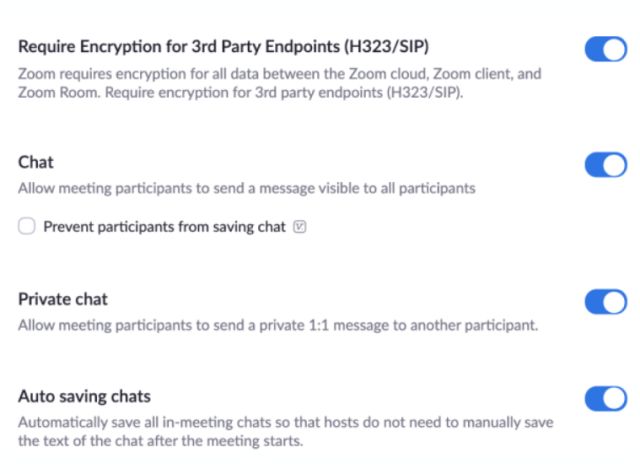This screenshot has height=474, width=640.
Task: Disable the Chat toggle switch
Action: pyautogui.click(x=605, y=164)
